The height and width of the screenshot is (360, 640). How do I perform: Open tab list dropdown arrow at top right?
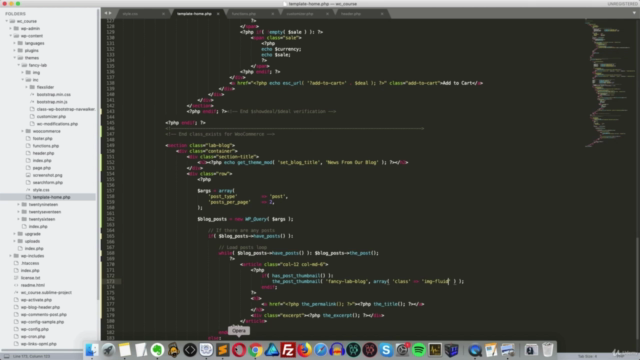[634, 13]
